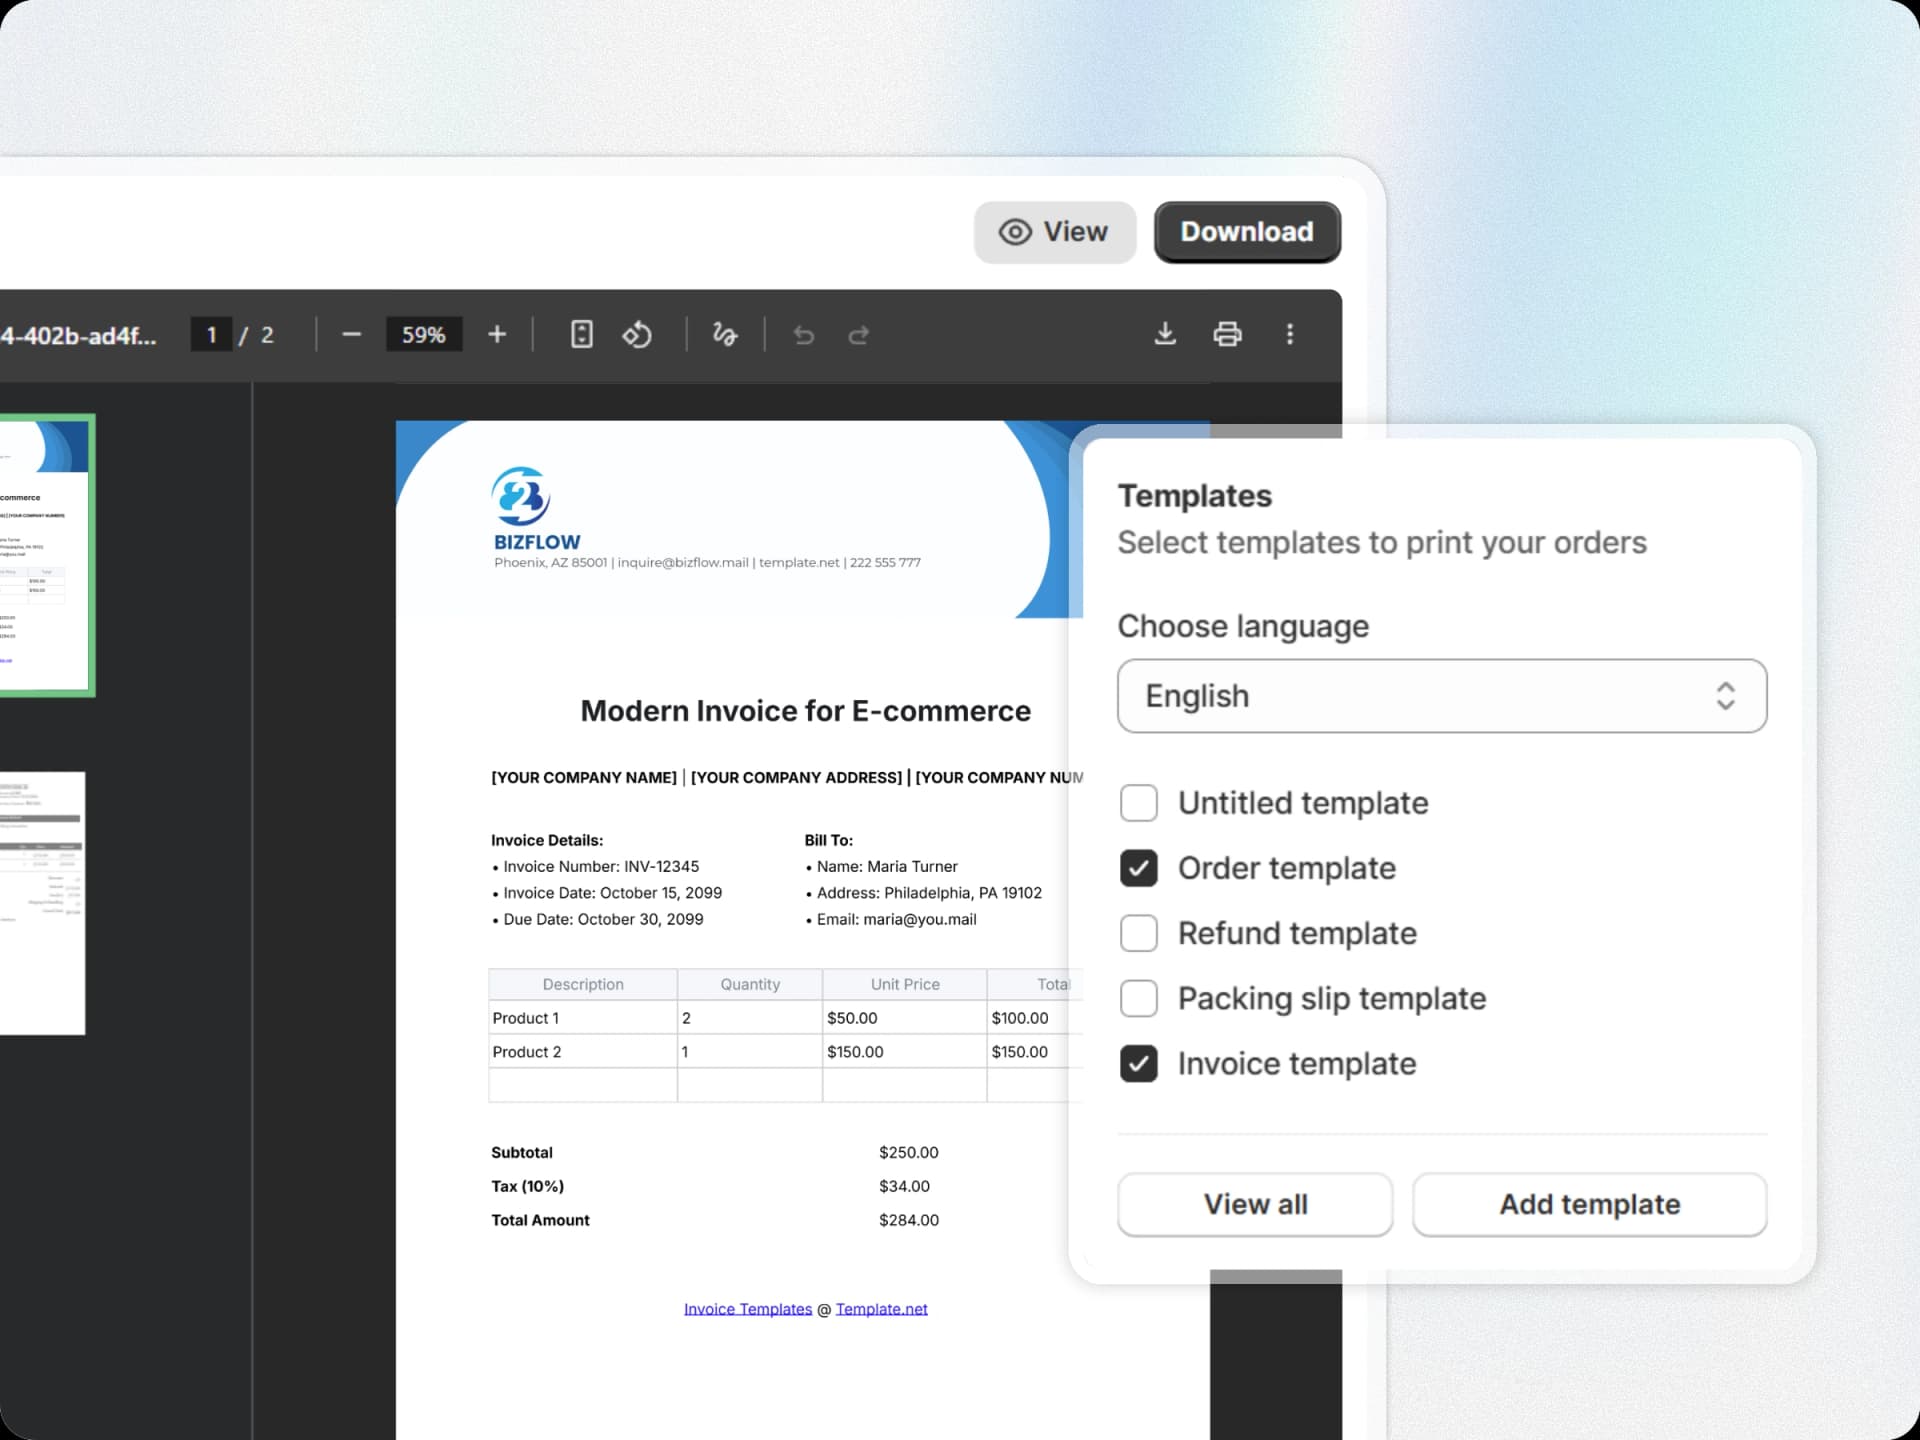Click the print icon in the toolbar
The height and width of the screenshot is (1440, 1920).
point(1227,334)
